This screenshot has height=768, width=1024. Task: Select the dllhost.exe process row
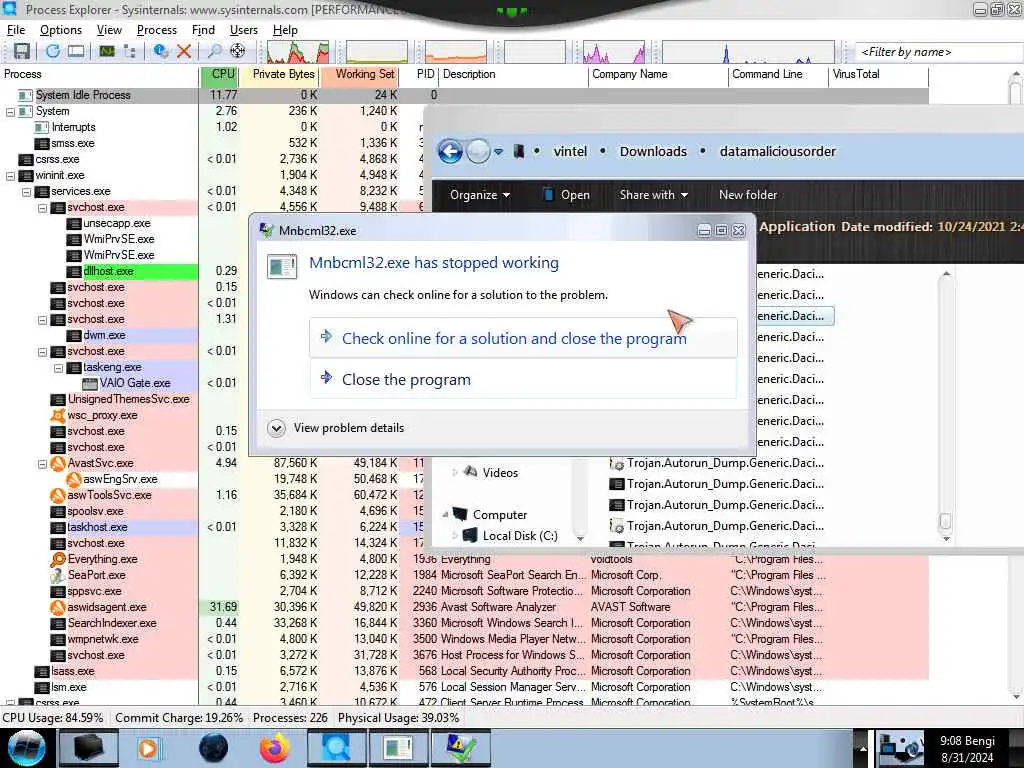pyautogui.click(x=108, y=272)
